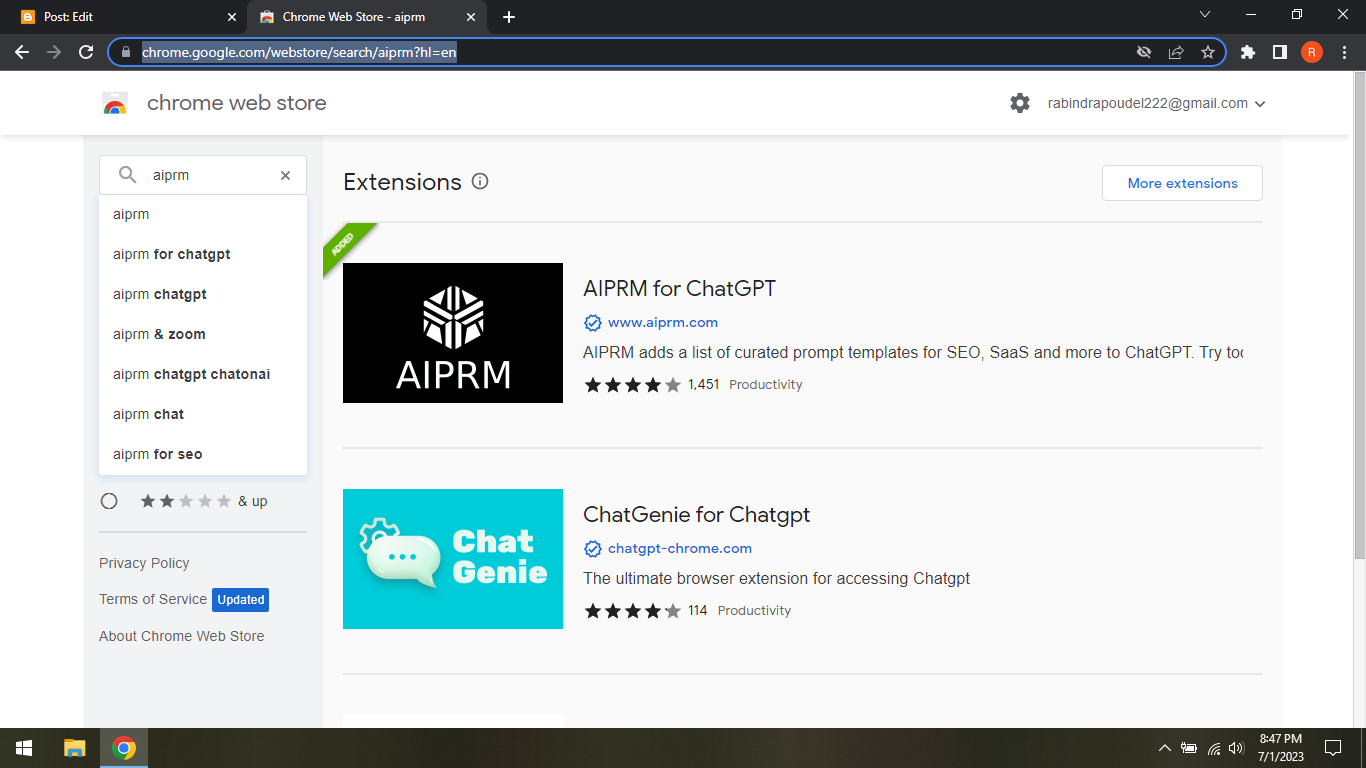
Task: Open the Chrome profile avatar R
Action: [1312, 52]
